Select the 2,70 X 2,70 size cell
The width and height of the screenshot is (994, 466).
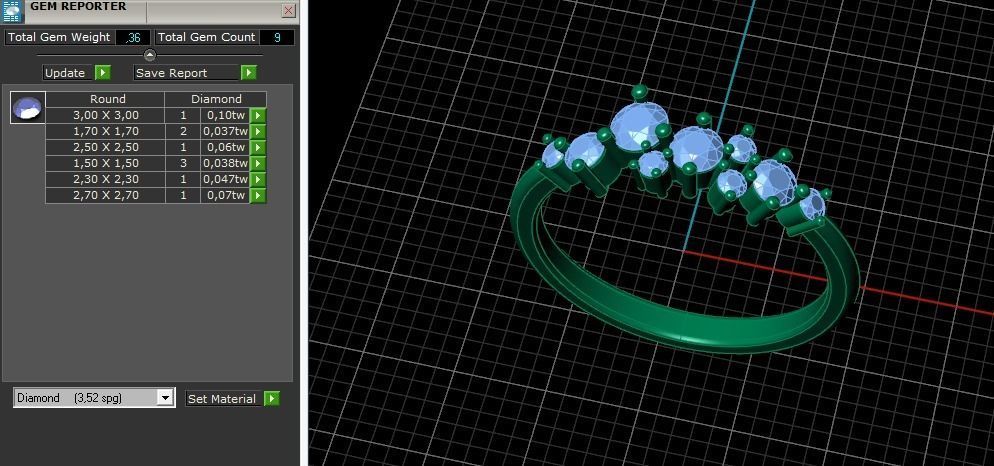pos(105,195)
